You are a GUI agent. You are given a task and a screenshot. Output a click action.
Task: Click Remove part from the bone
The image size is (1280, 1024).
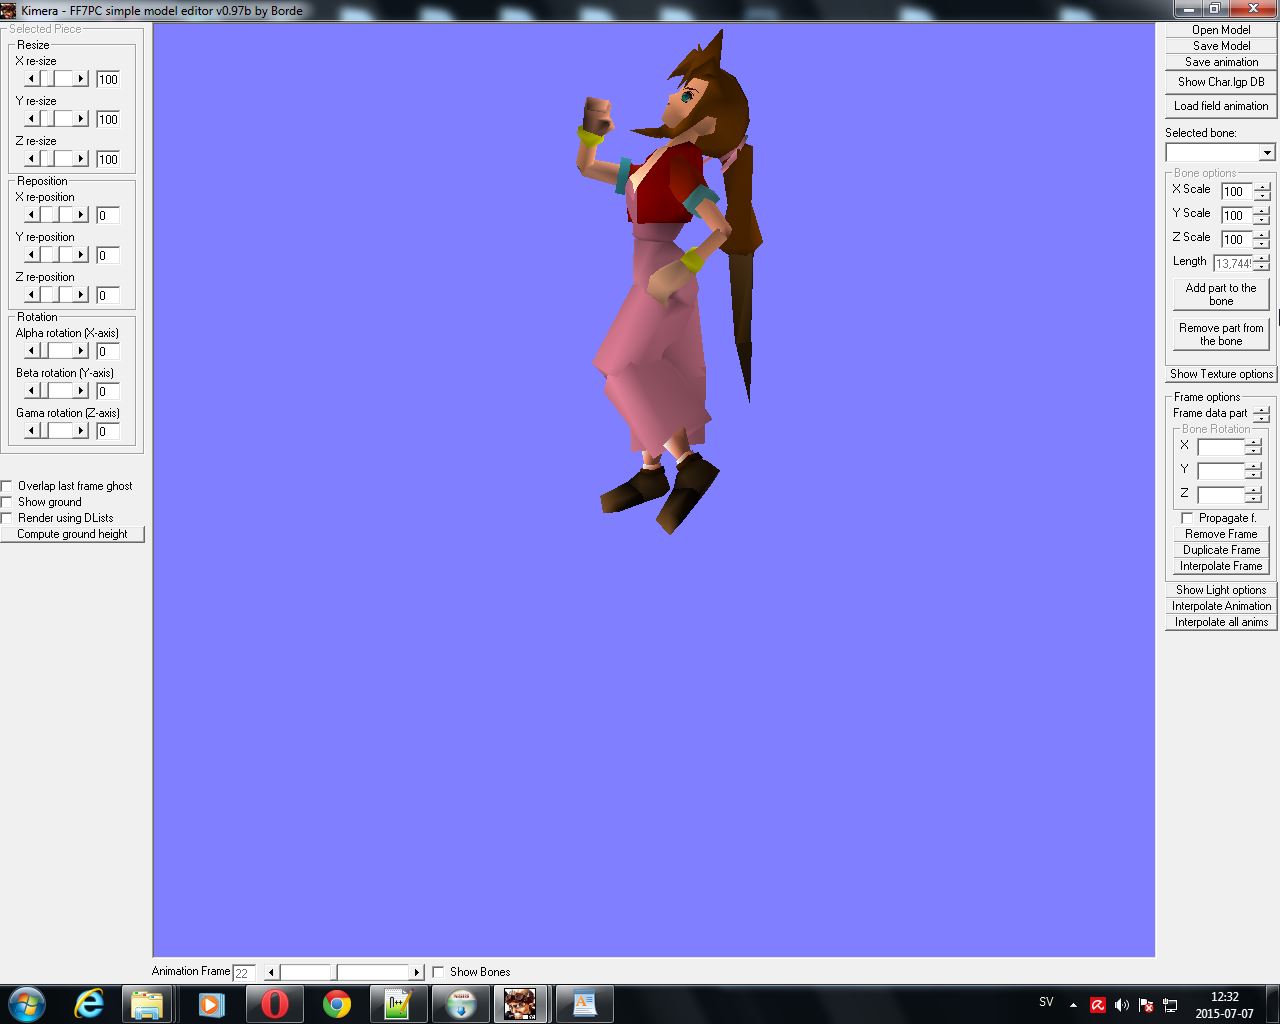(1221, 334)
